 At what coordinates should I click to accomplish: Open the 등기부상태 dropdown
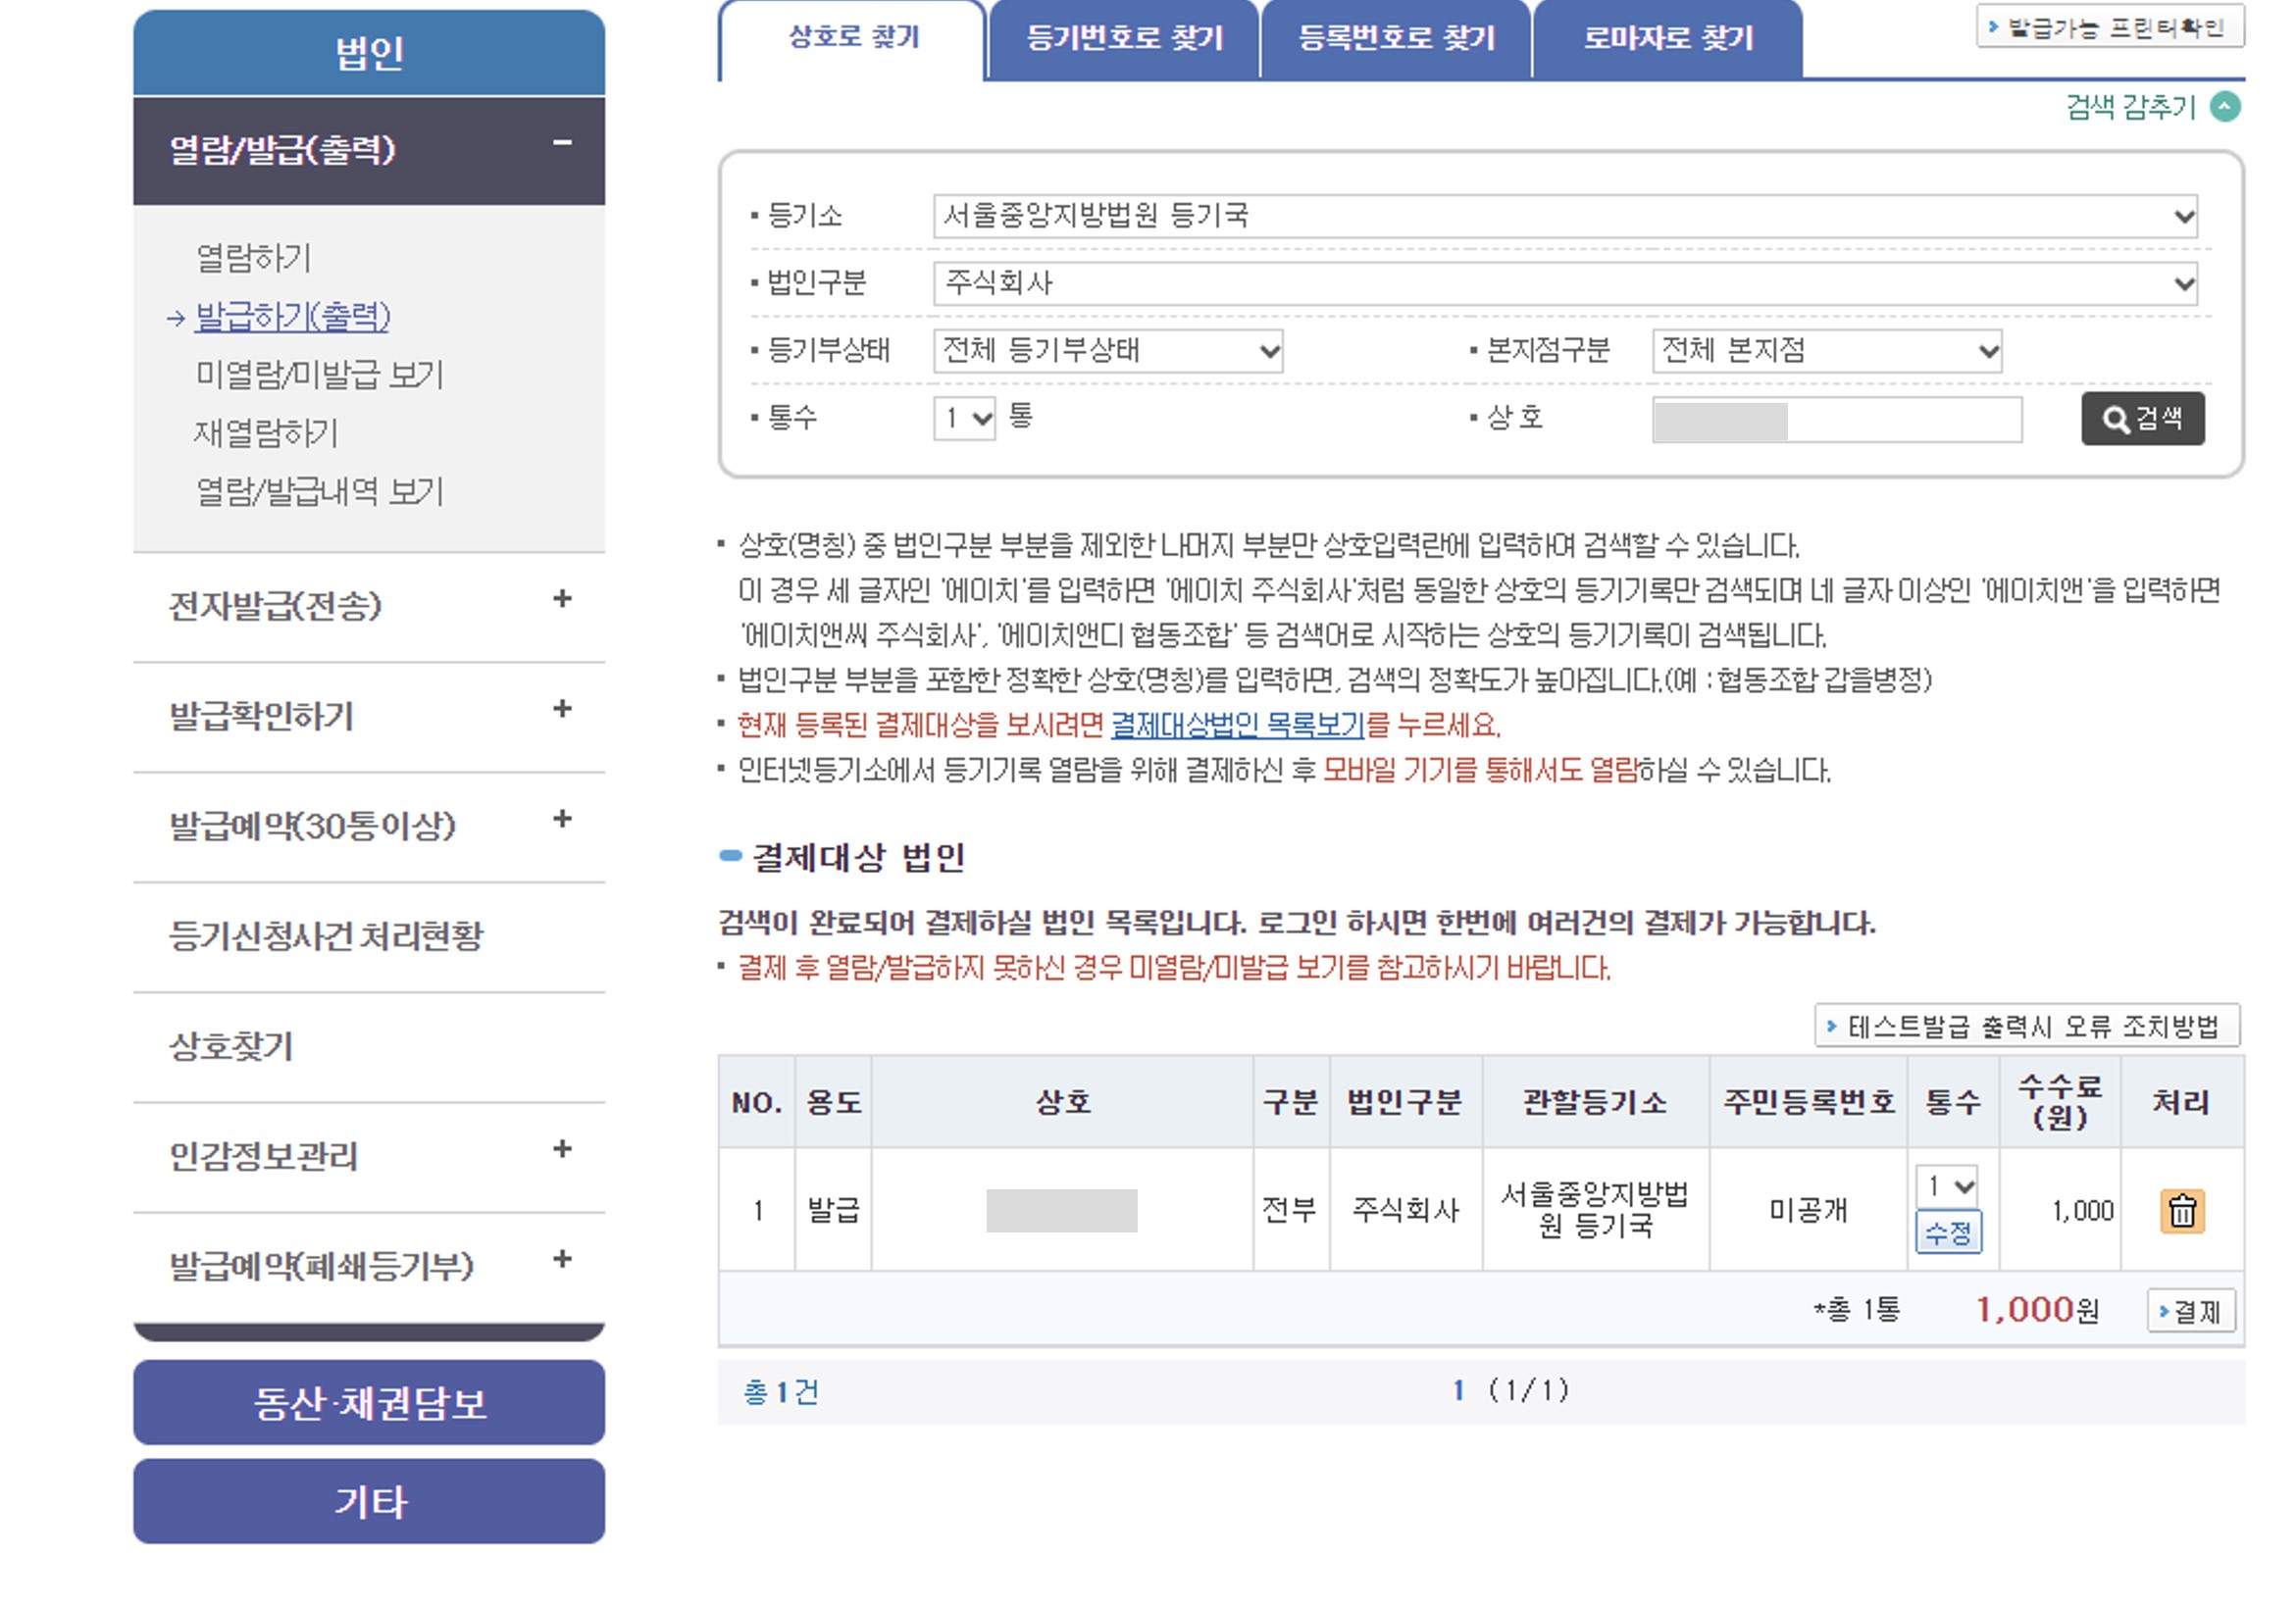[1107, 351]
